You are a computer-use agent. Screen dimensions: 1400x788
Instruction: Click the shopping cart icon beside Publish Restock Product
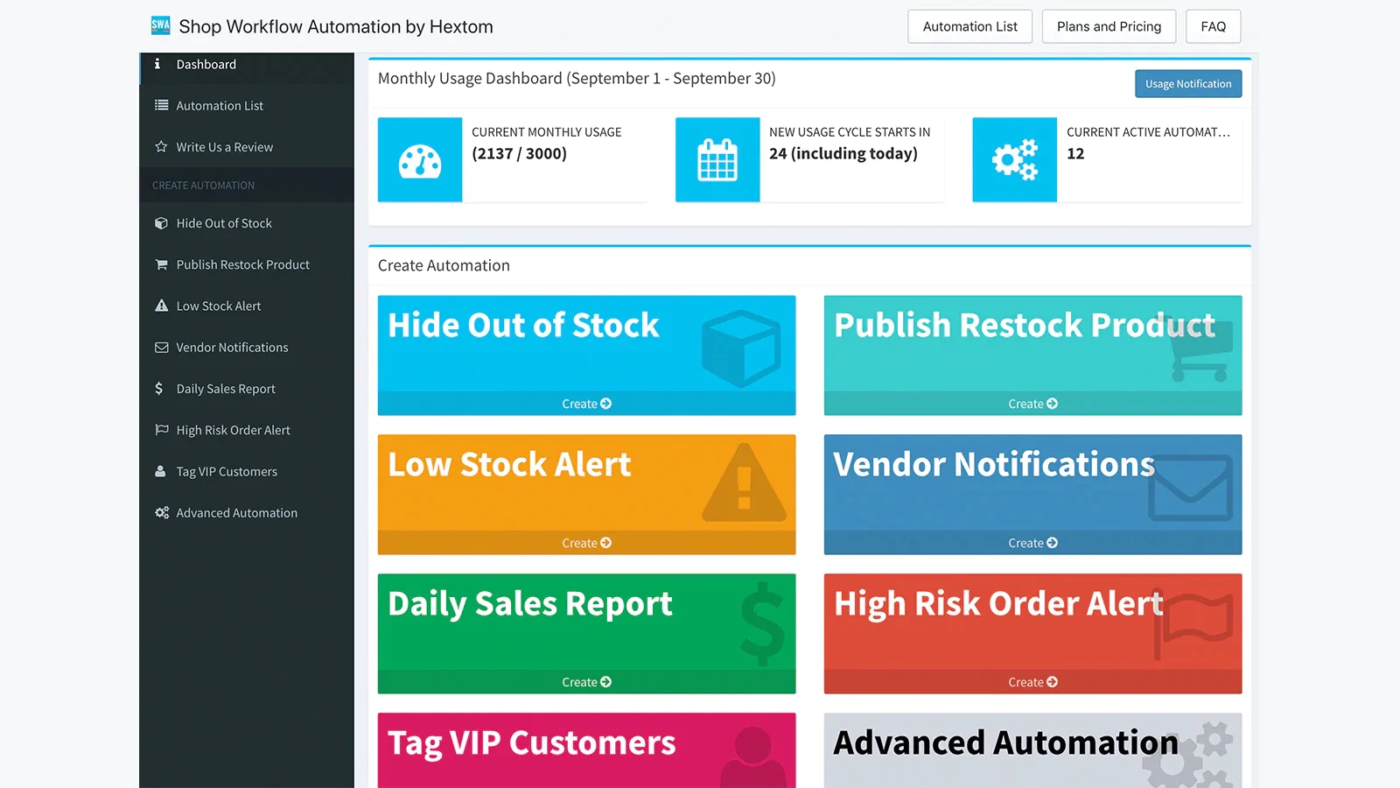[x=161, y=265]
